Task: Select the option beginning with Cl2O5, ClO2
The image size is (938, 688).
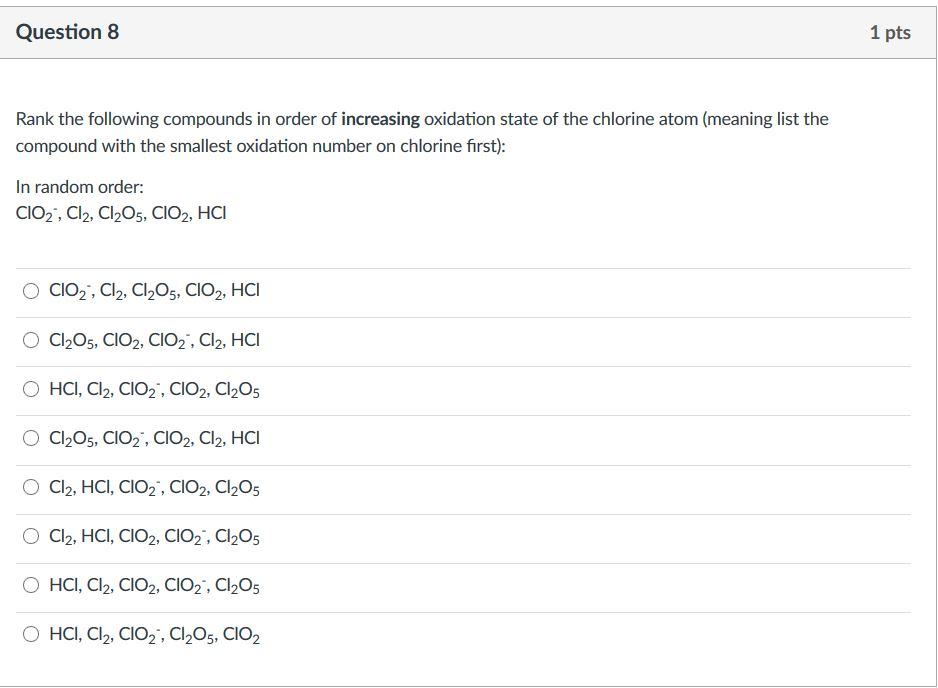Action: pos(29,341)
